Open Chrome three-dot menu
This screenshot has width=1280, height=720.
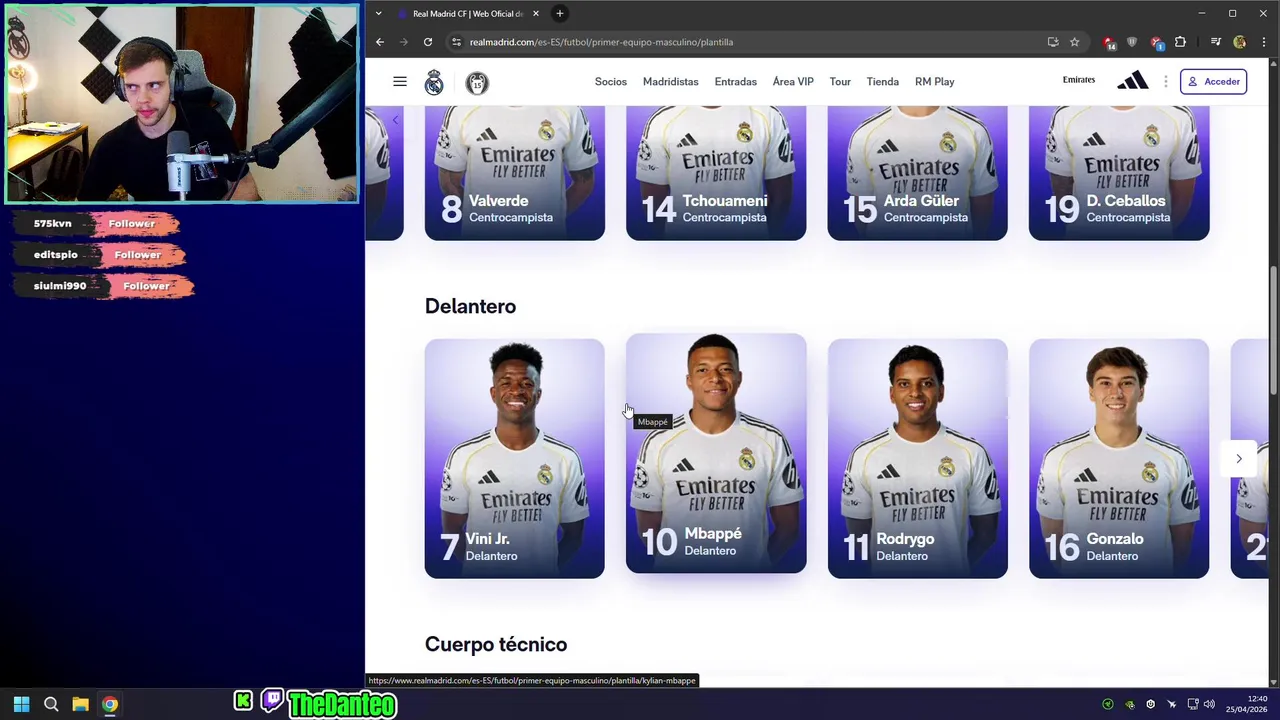[1263, 42]
